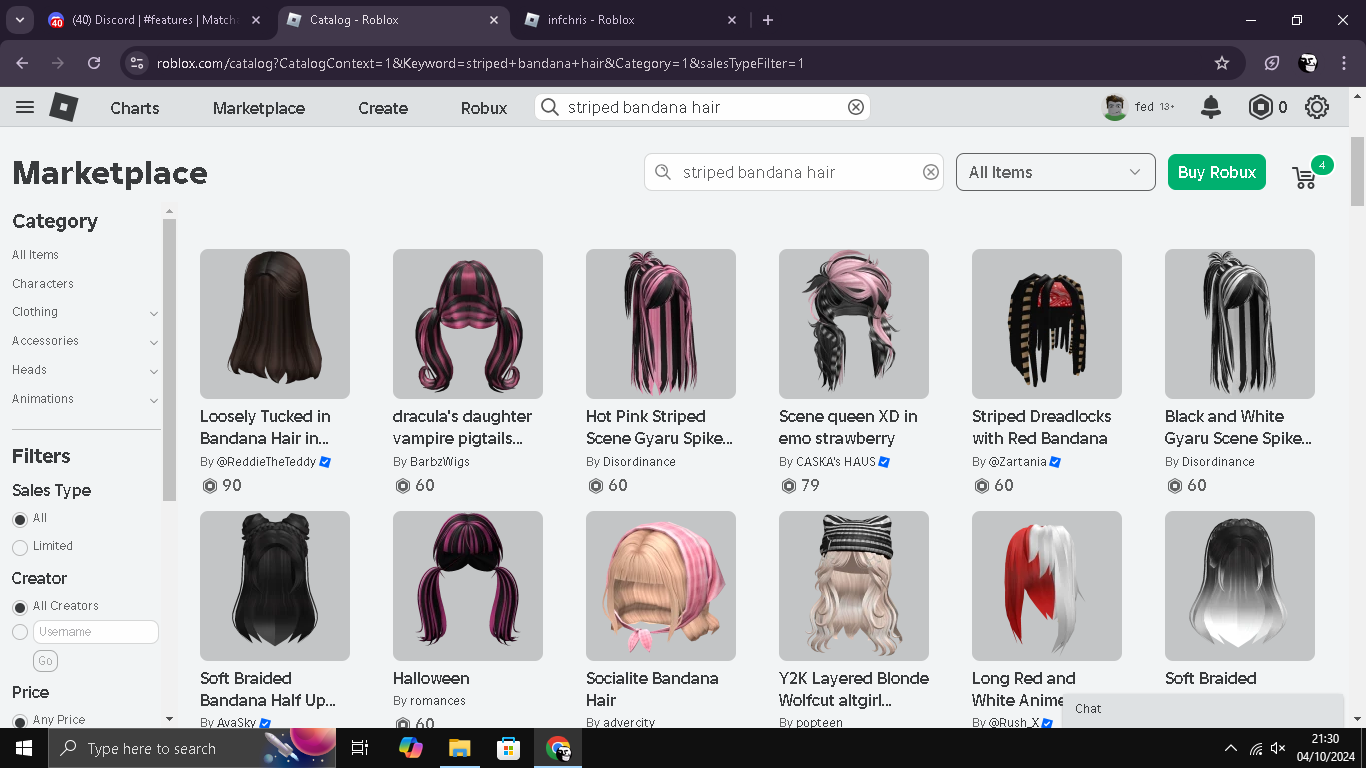This screenshot has height=768, width=1366.
Task: Open the Roblox hamburger navigation menu
Action: point(25,108)
